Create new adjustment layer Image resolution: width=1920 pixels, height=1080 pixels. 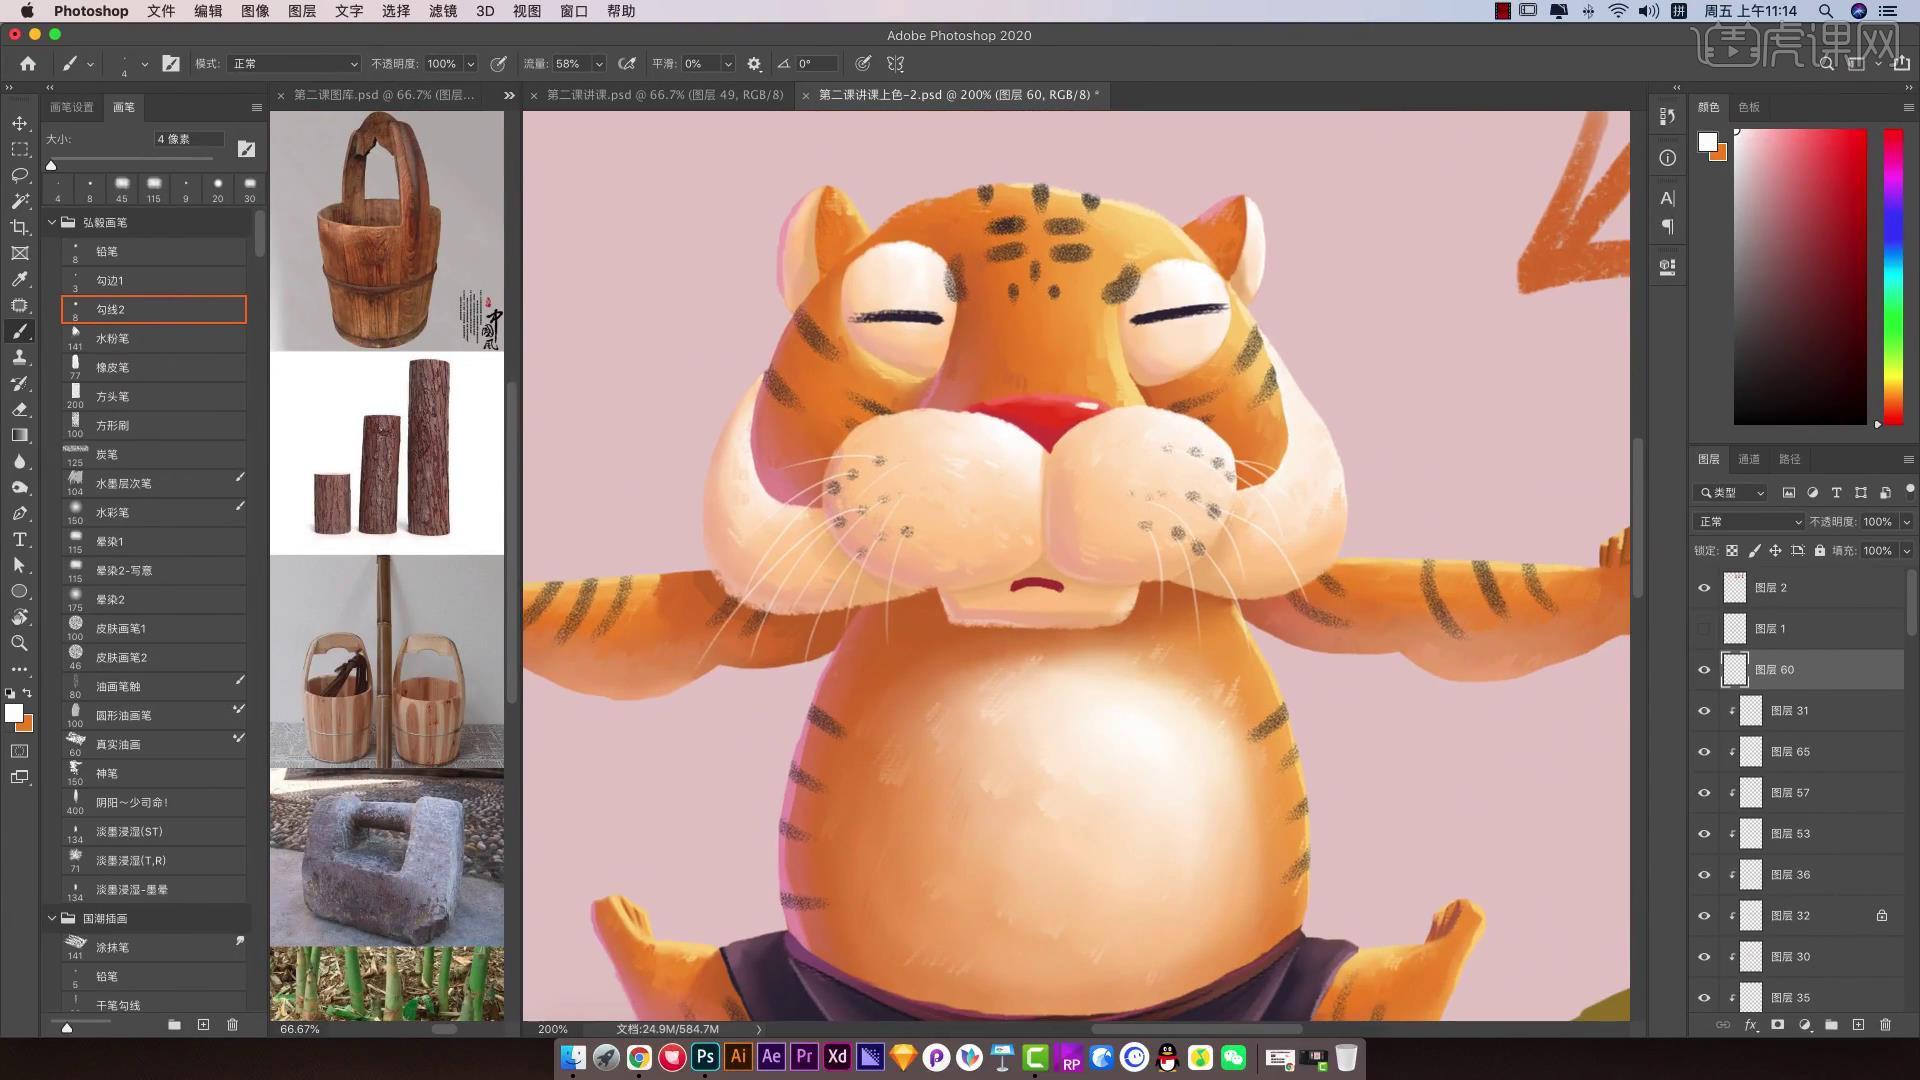coord(1804,1025)
